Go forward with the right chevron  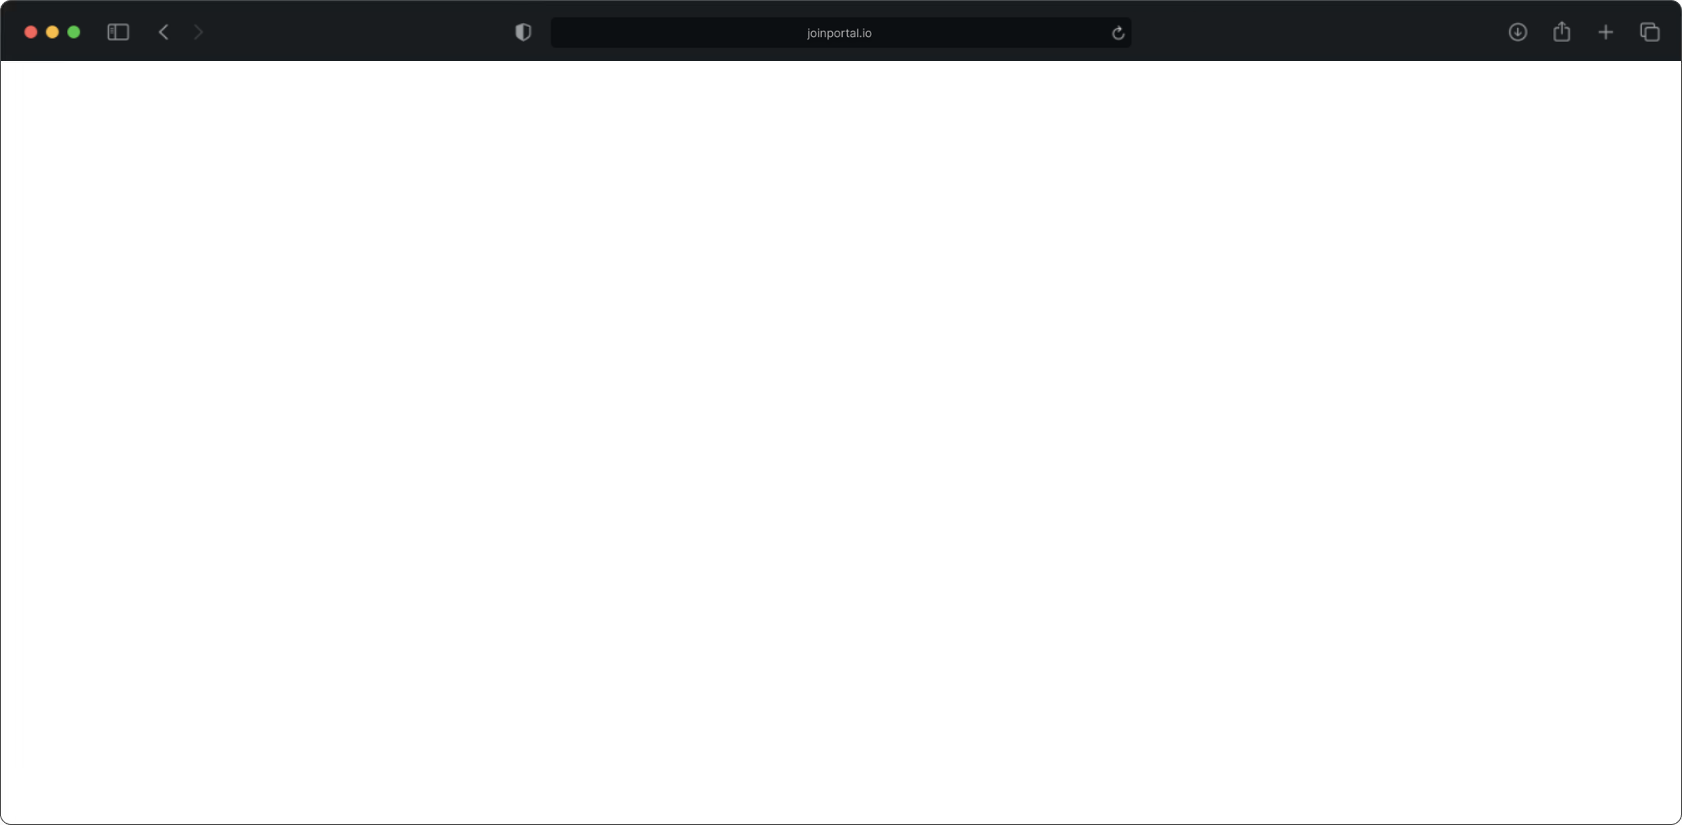click(x=198, y=32)
